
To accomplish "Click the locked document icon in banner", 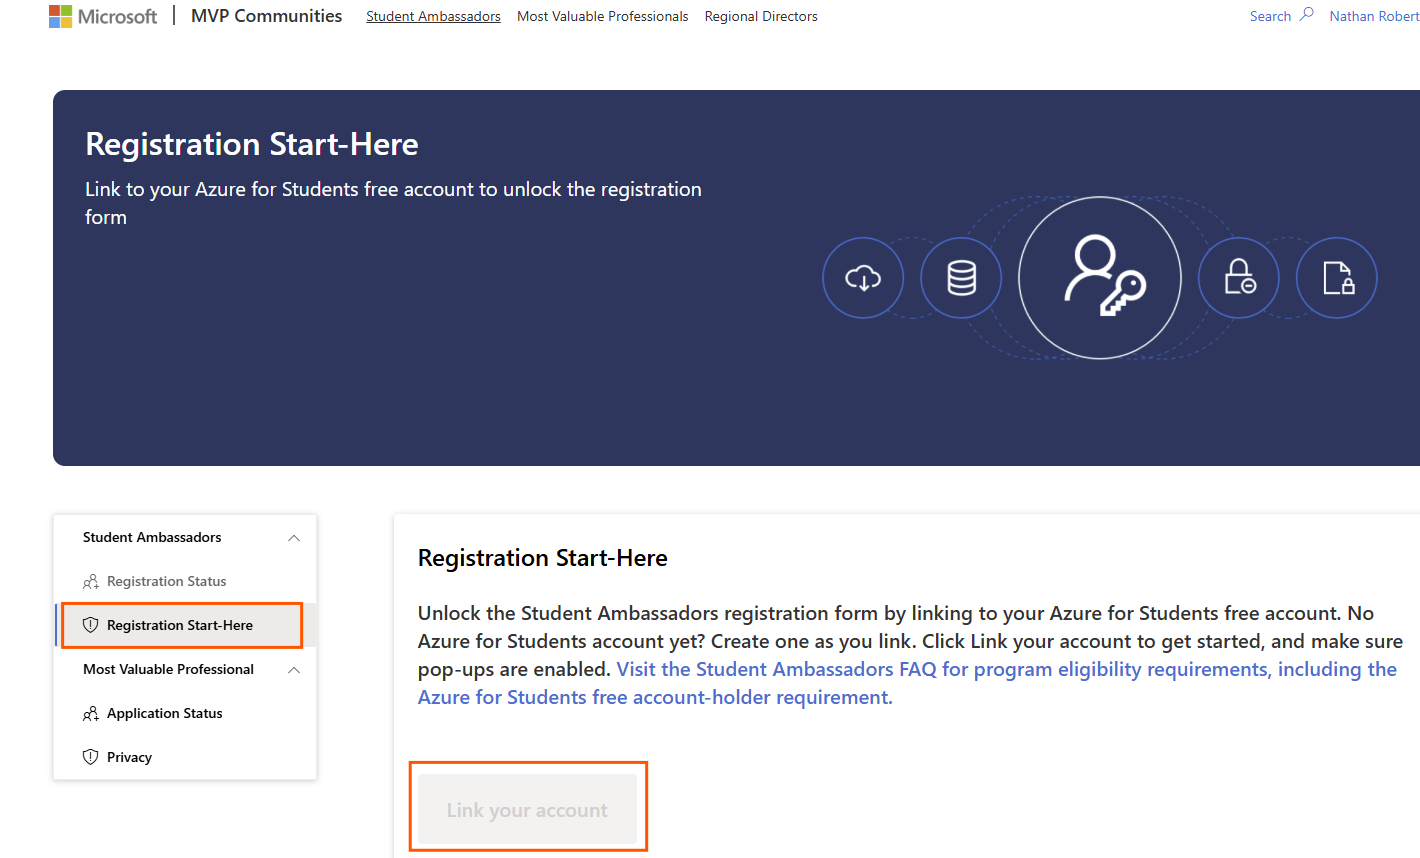I will coord(1337,278).
